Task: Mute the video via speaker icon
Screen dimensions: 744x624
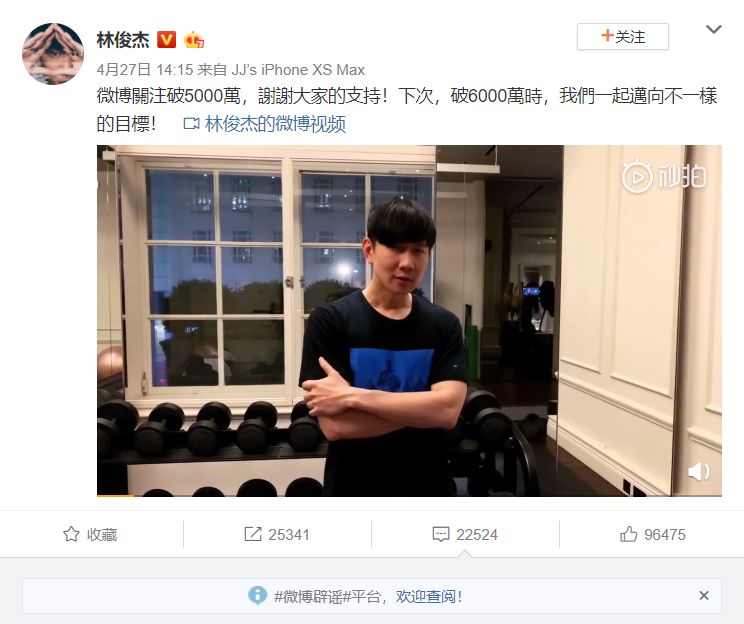Action: coord(698,471)
